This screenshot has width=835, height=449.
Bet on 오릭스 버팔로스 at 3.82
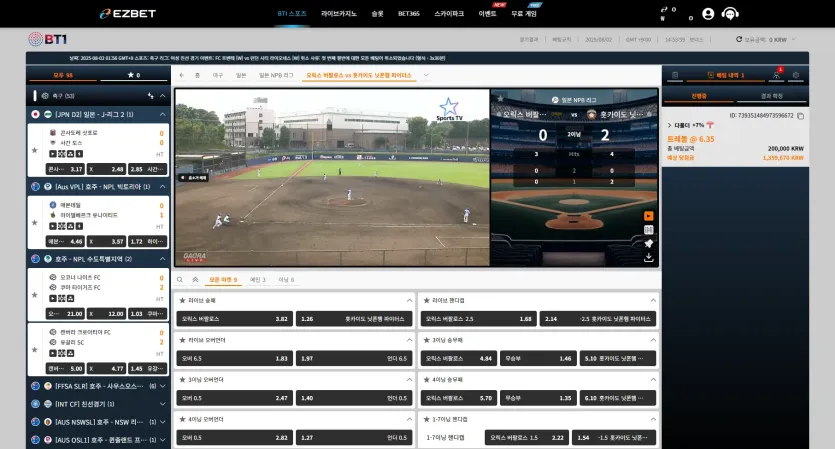[x=234, y=319]
